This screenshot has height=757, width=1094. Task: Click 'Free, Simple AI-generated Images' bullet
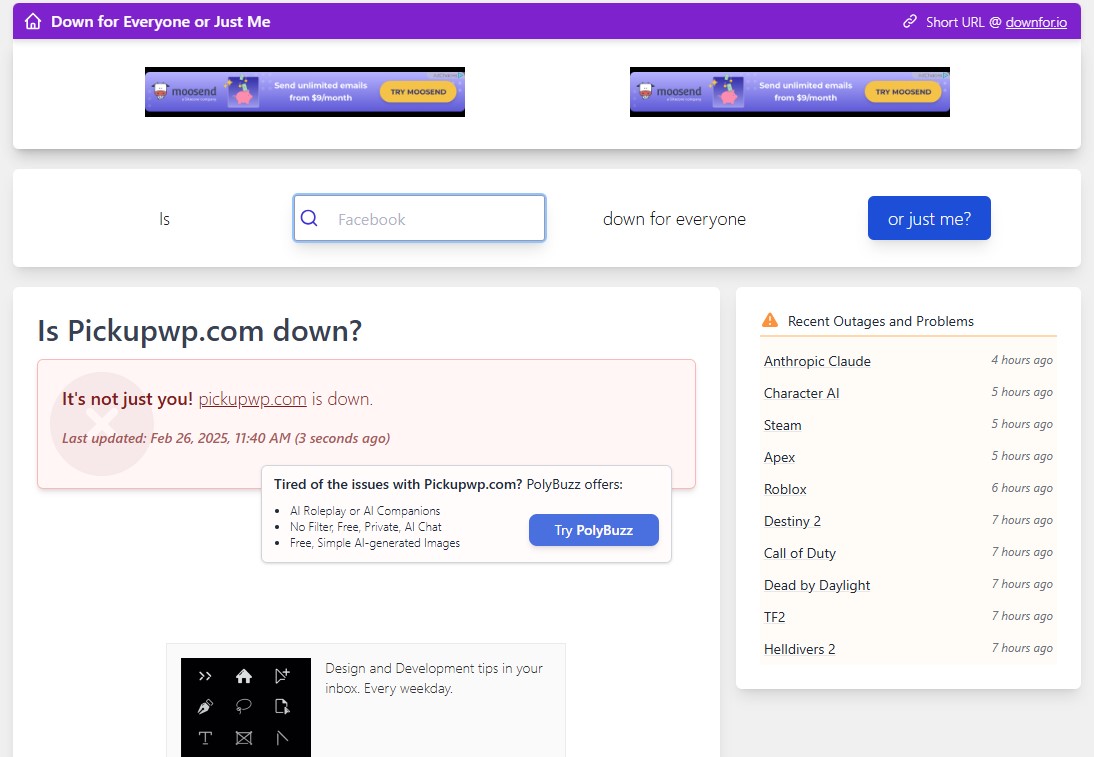tap(375, 543)
